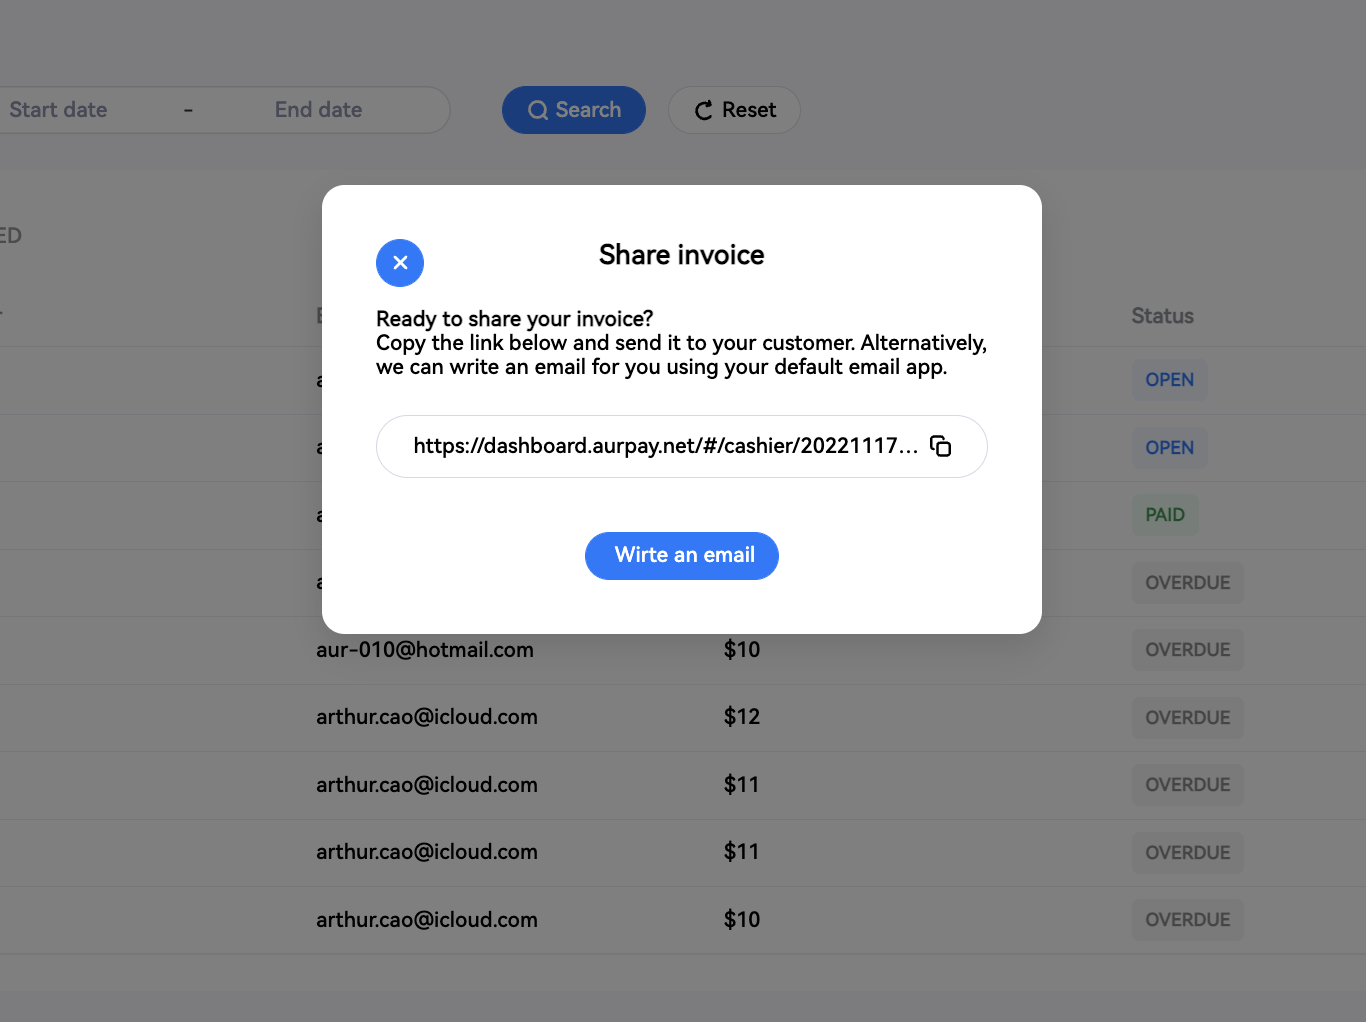Copy the invoice link

941,446
